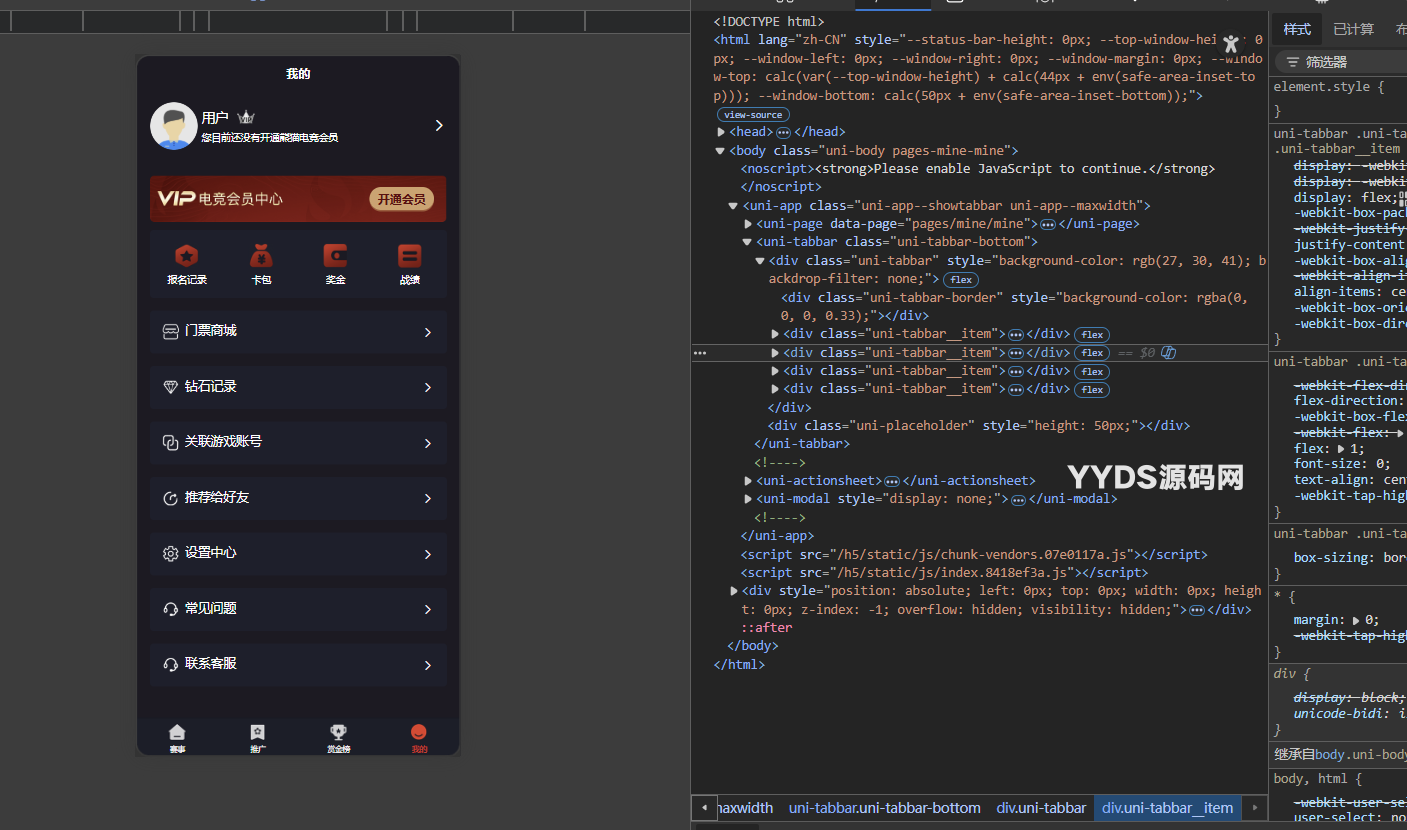Click the gear icon beside 设置中心

pos(170,553)
